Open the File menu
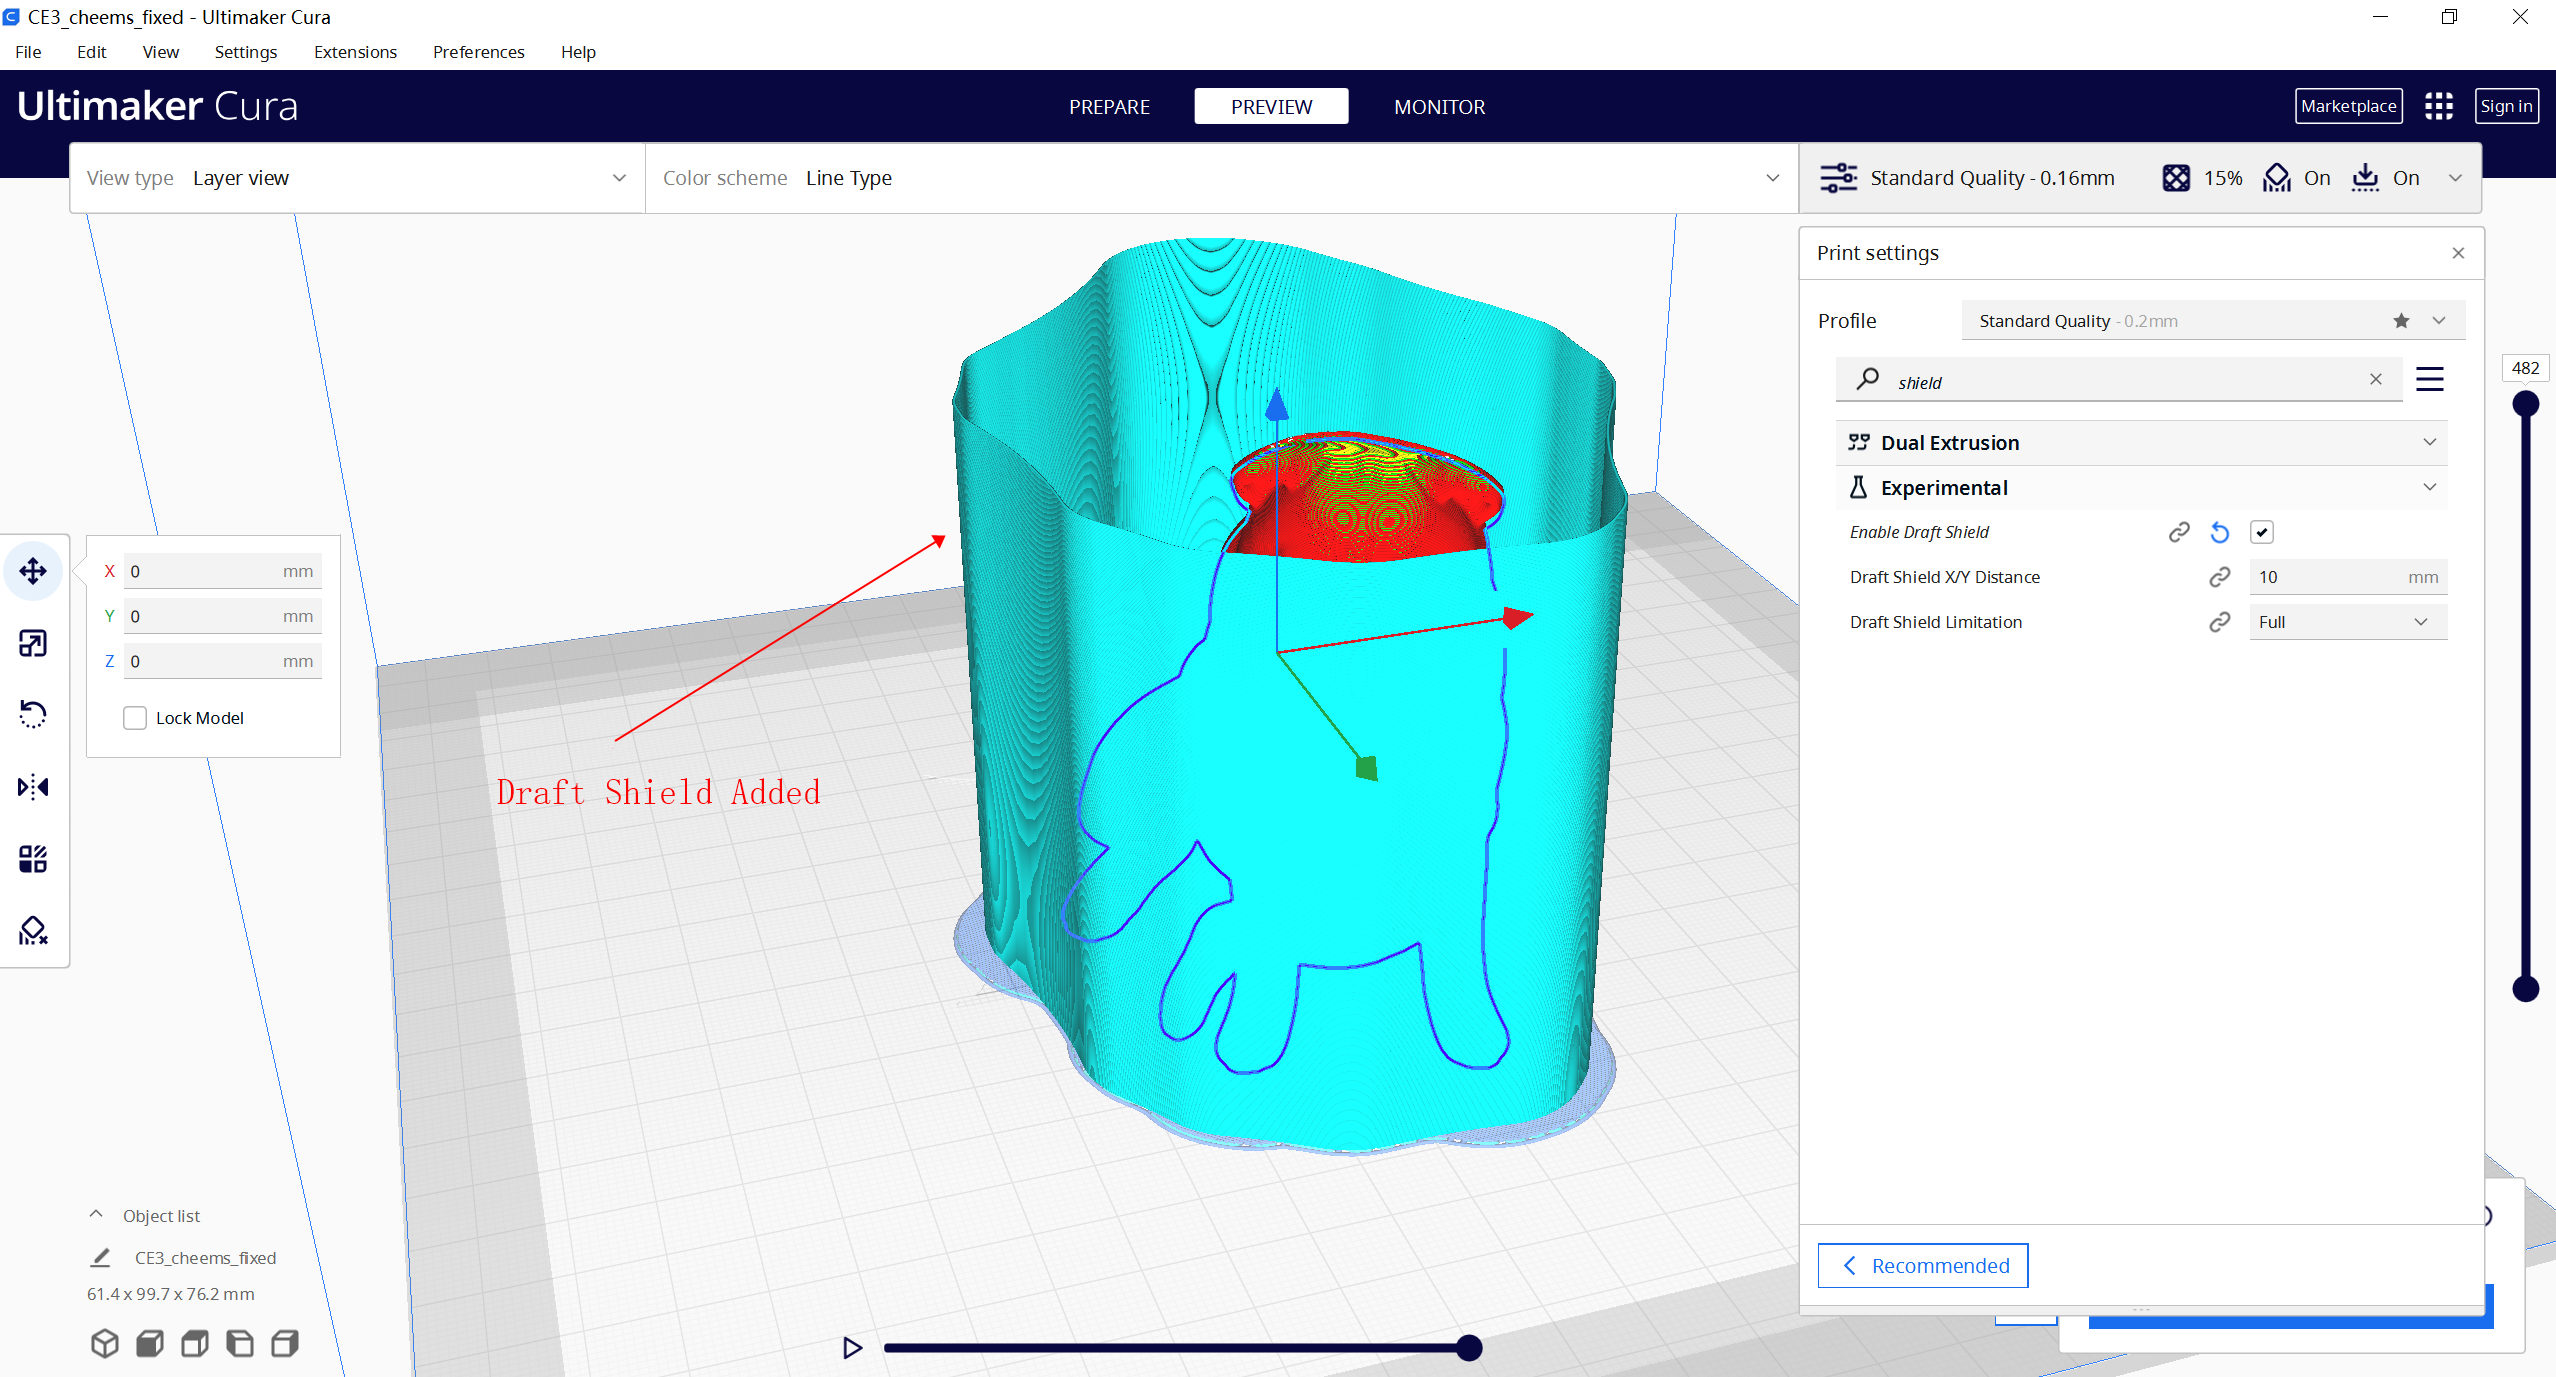Screen dimensions: 2556x1377 tap(28, 52)
